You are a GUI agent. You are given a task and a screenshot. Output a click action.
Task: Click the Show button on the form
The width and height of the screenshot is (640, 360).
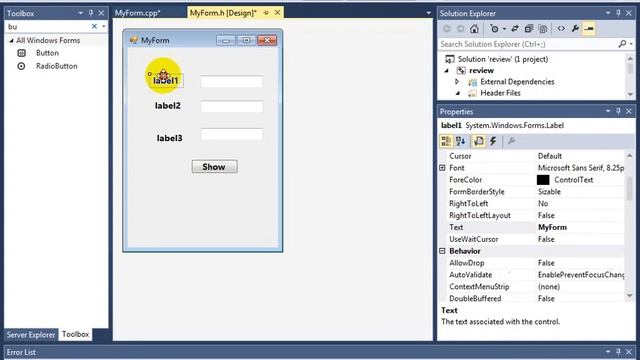click(214, 167)
